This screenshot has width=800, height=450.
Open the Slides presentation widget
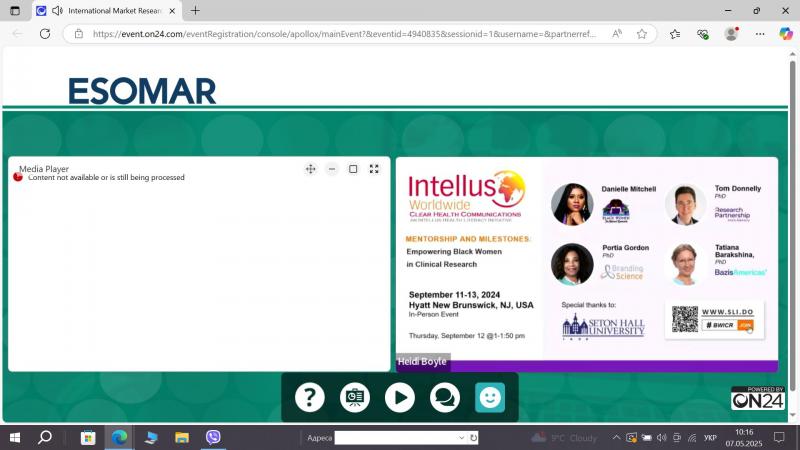pyautogui.click(x=355, y=397)
